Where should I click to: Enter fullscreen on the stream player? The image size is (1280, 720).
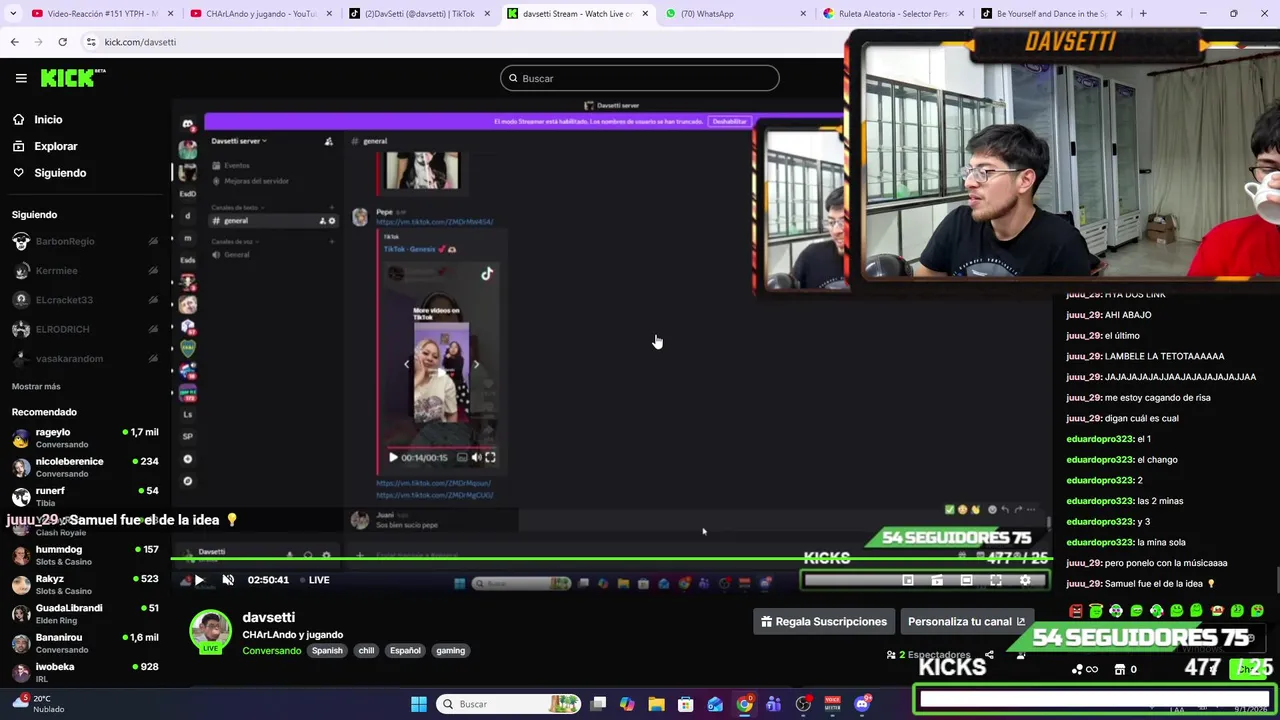tap(996, 580)
